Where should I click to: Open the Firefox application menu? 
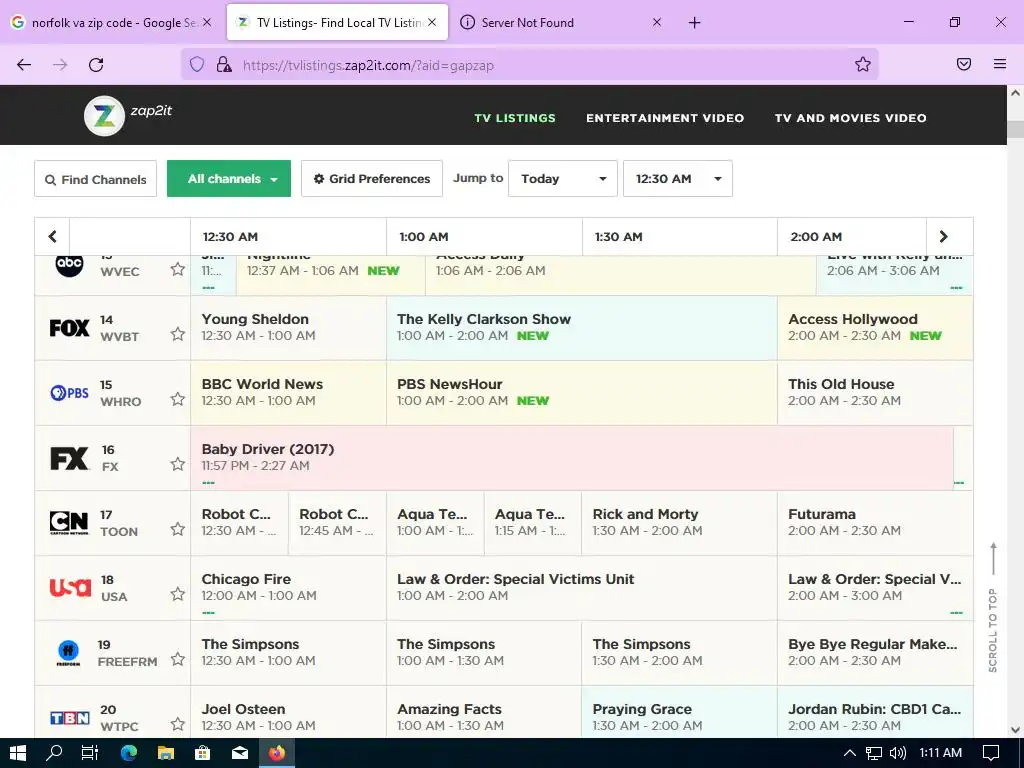coord(1000,64)
